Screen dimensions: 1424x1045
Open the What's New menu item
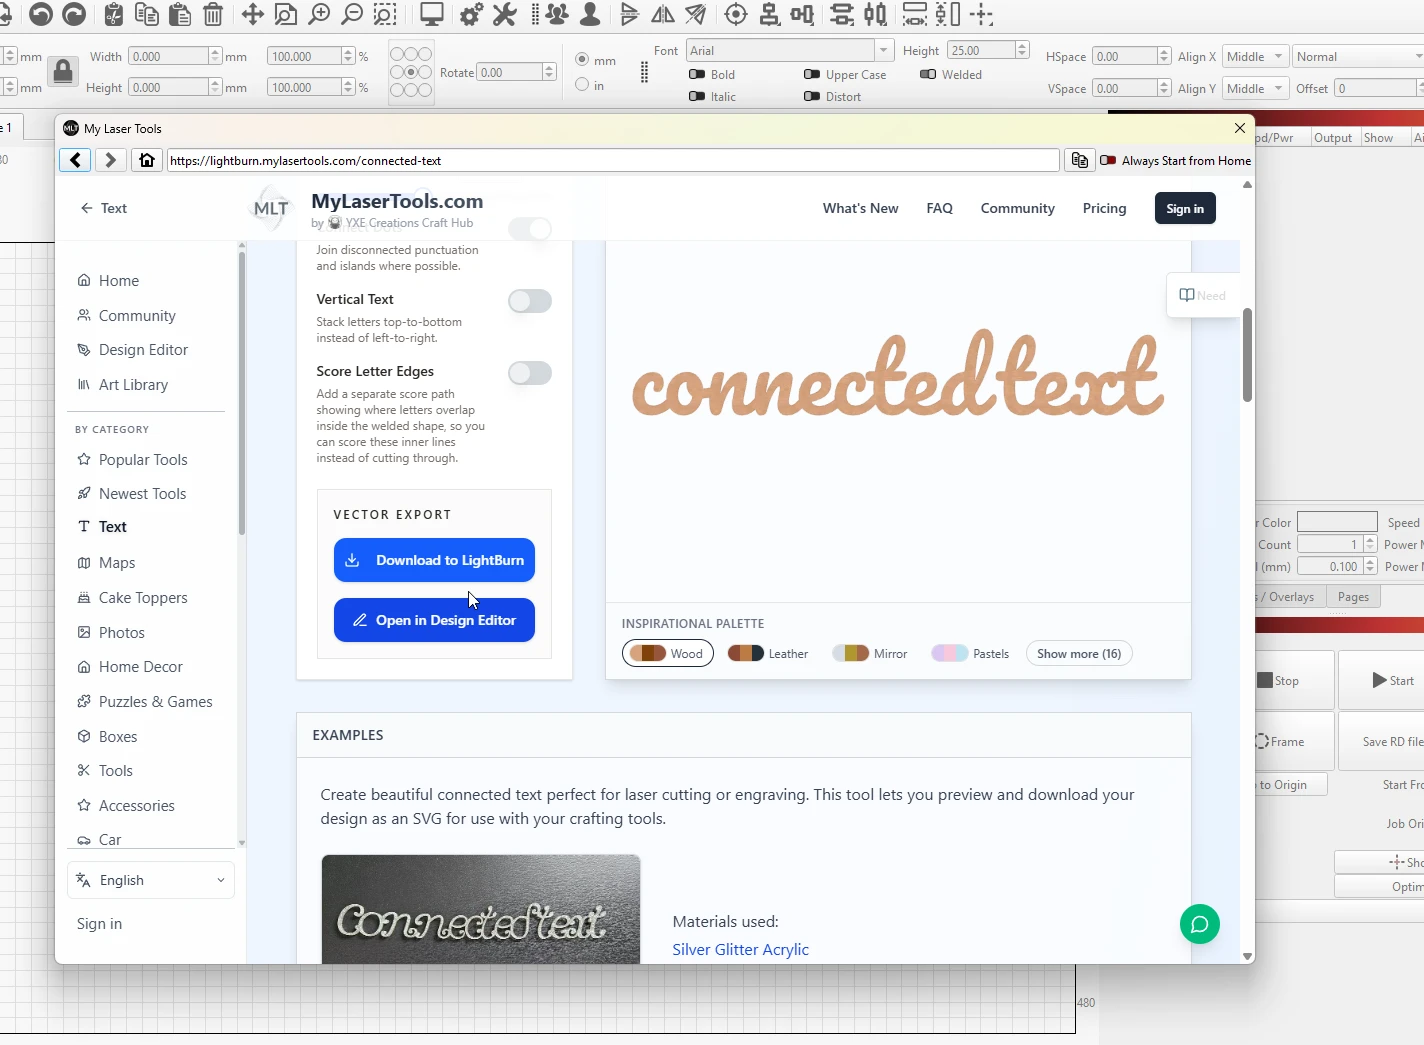tap(860, 208)
